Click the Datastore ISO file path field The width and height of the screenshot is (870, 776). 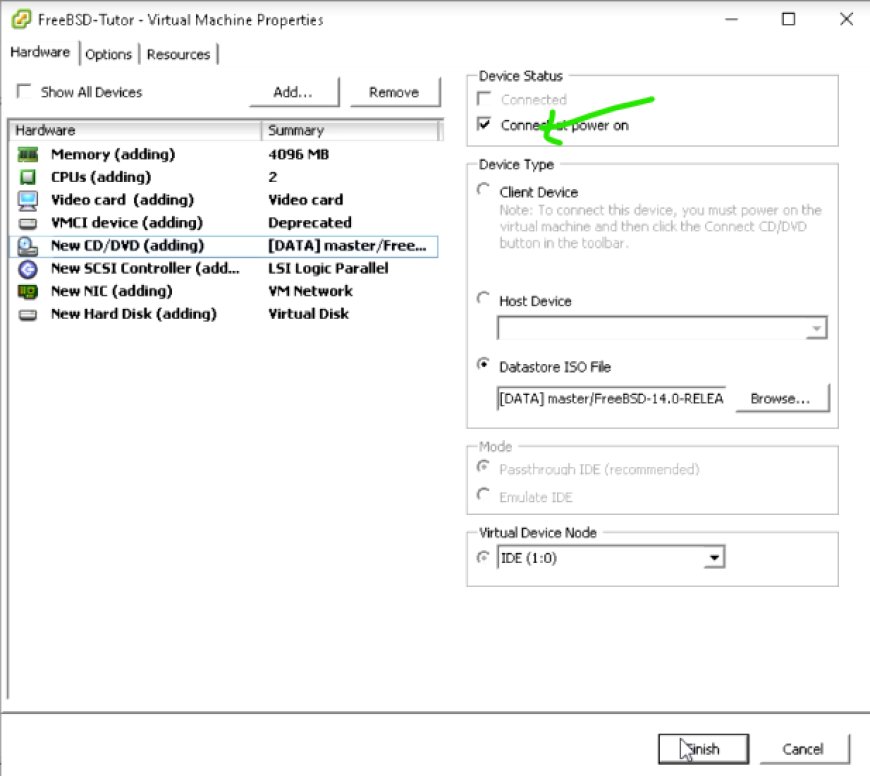[x=611, y=398]
